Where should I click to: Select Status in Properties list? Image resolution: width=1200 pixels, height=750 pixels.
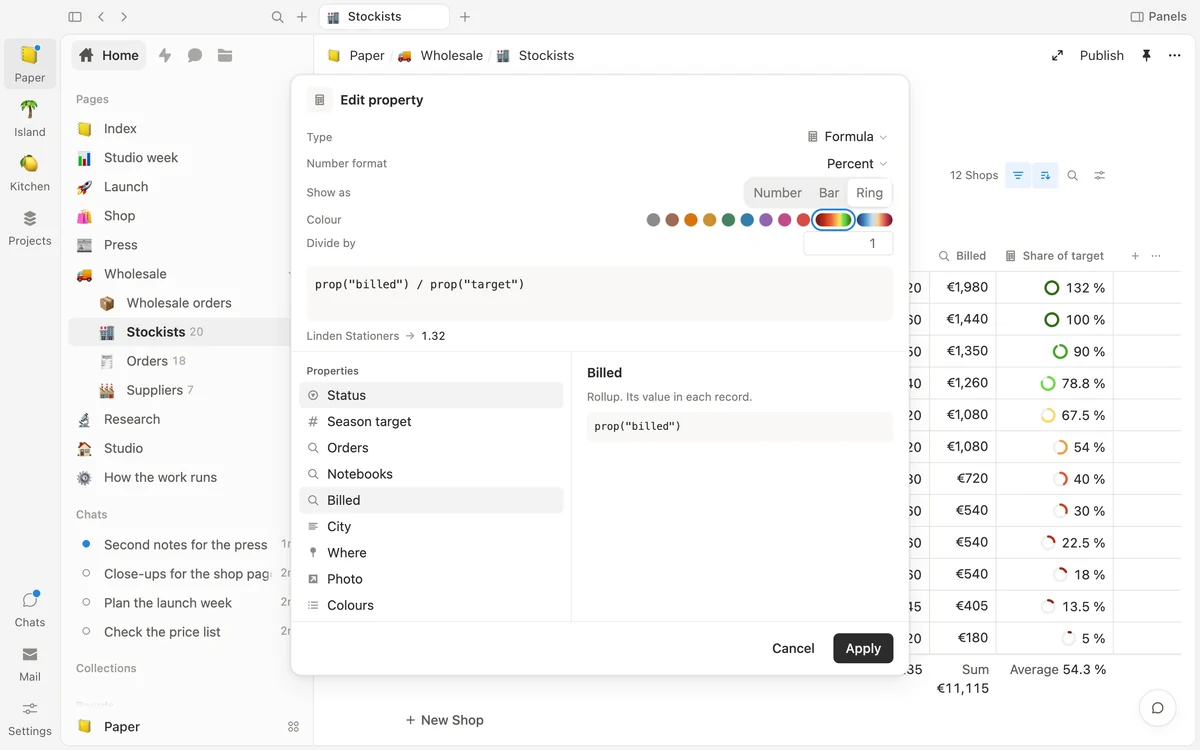[x=431, y=396]
